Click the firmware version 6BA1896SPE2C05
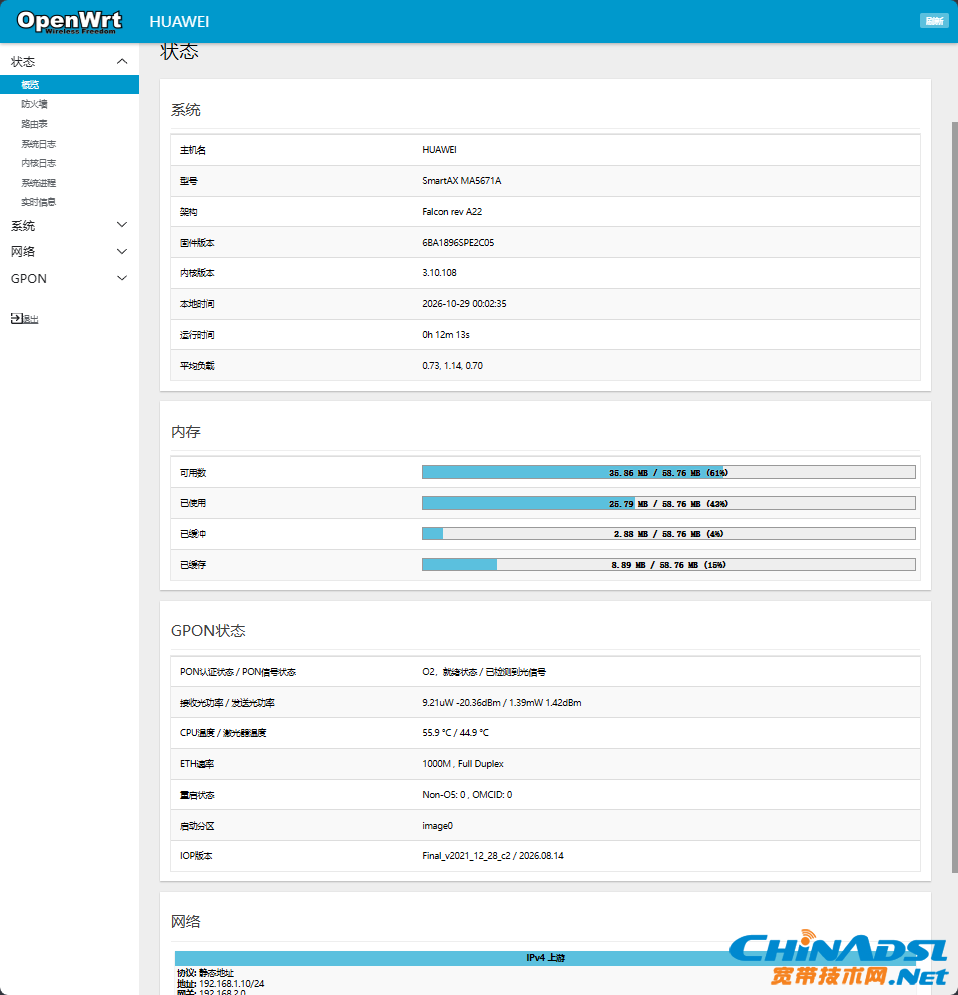This screenshot has height=995, width=958. click(x=458, y=242)
